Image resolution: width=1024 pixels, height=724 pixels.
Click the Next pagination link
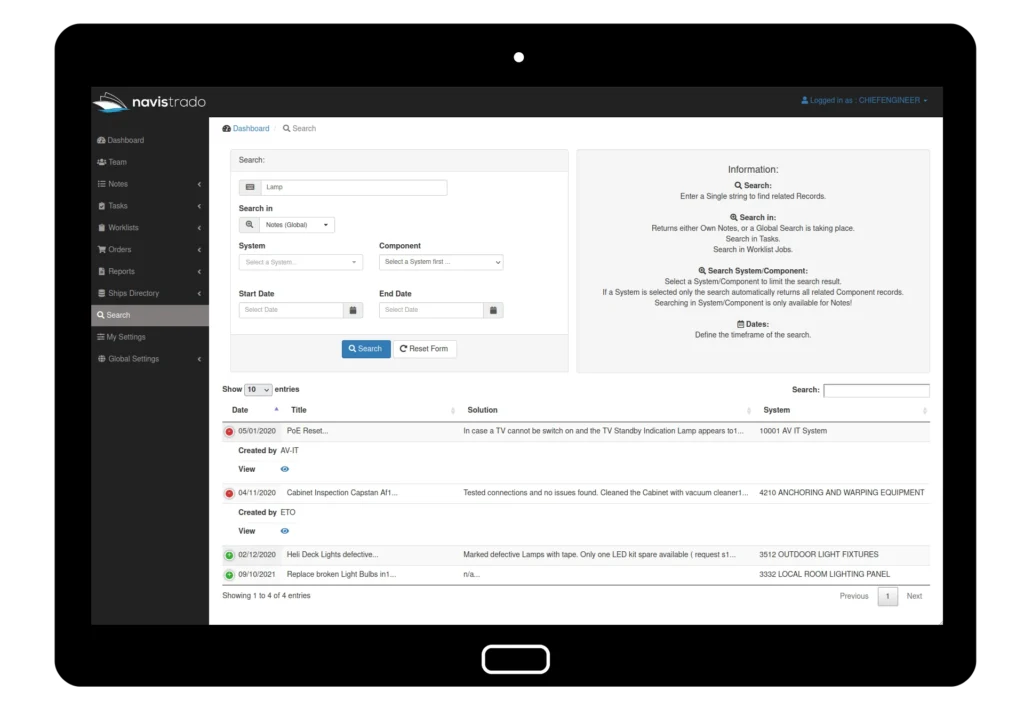click(x=914, y=596)
